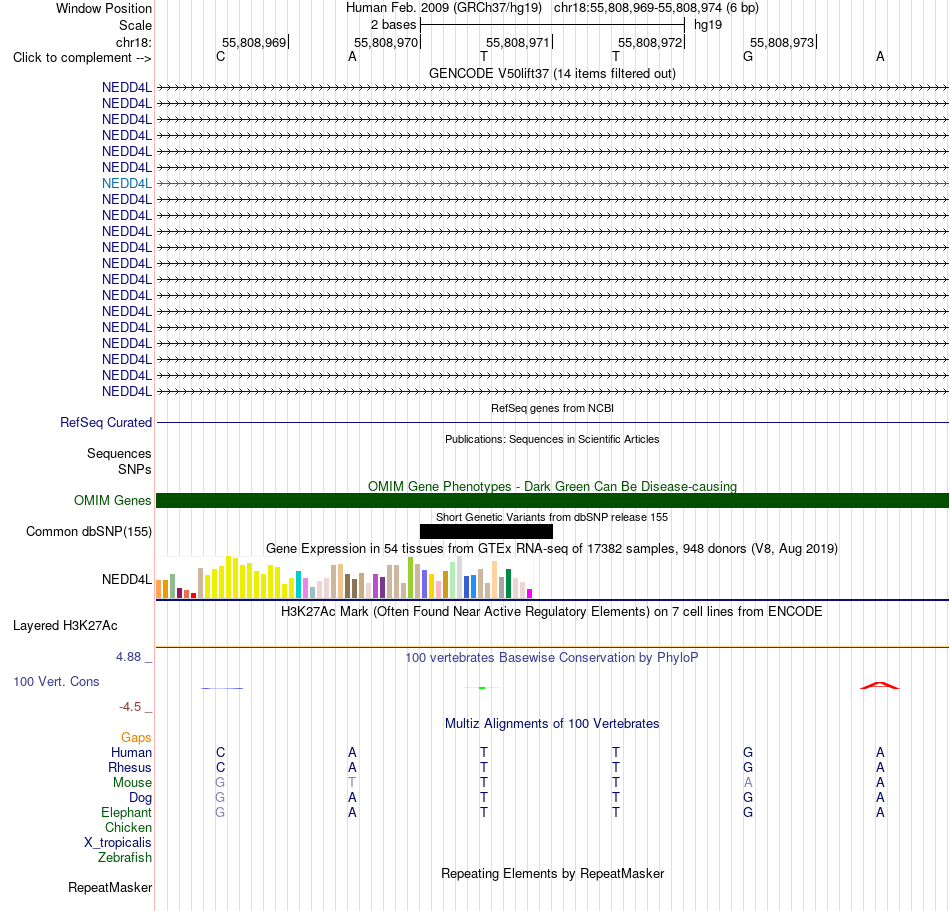Click base C in the Rhesus alignment row
Viewport: 950px width, 911px height.
point(221,767)
